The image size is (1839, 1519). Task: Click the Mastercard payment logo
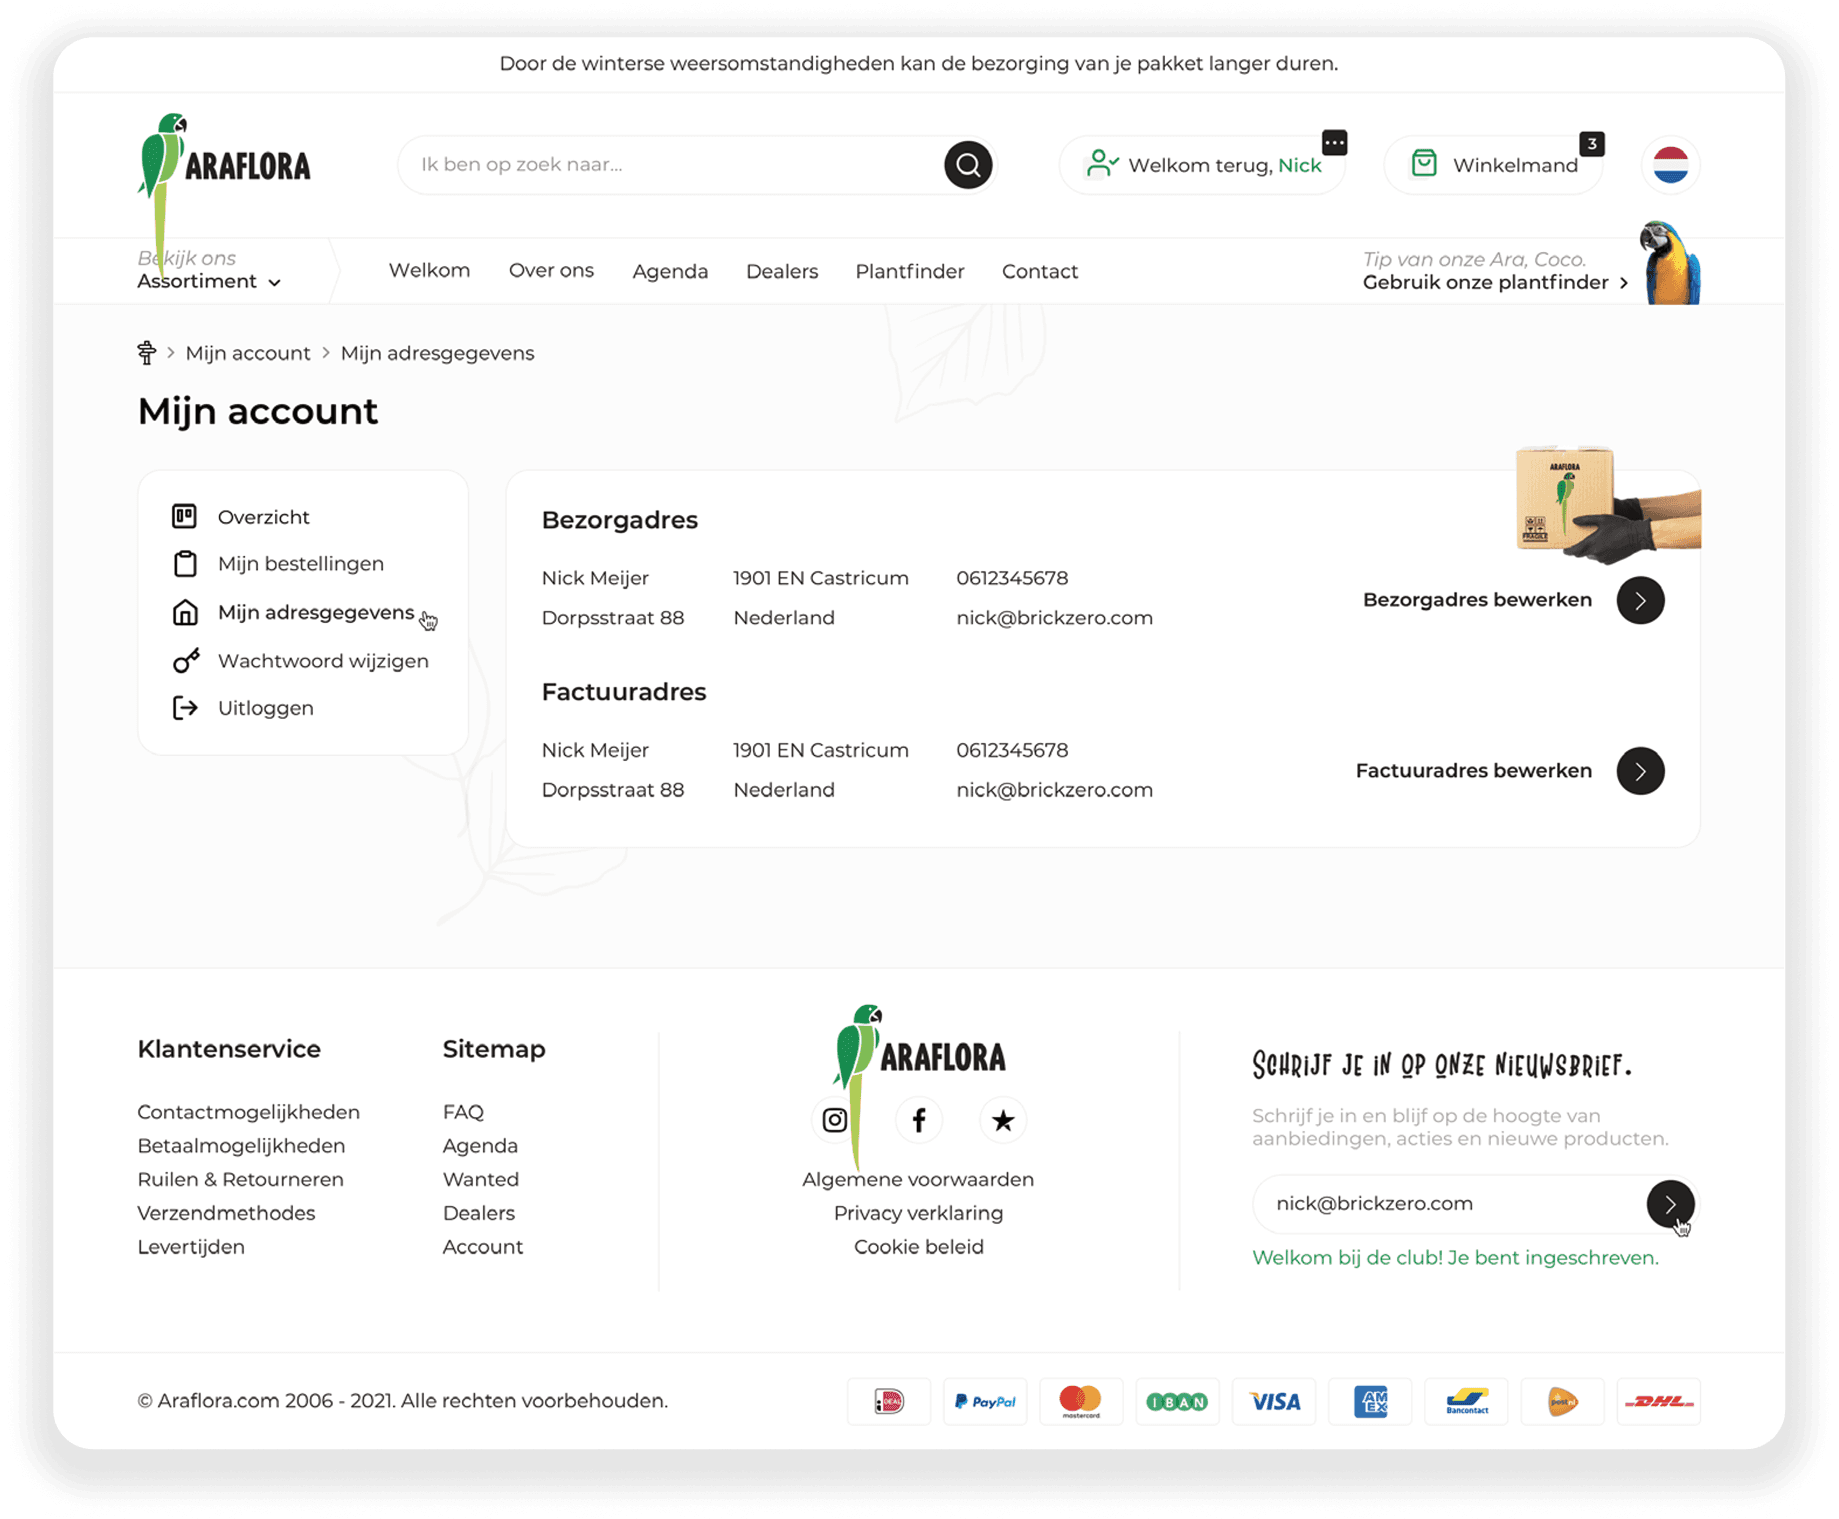click(x=1081, y=1402)
